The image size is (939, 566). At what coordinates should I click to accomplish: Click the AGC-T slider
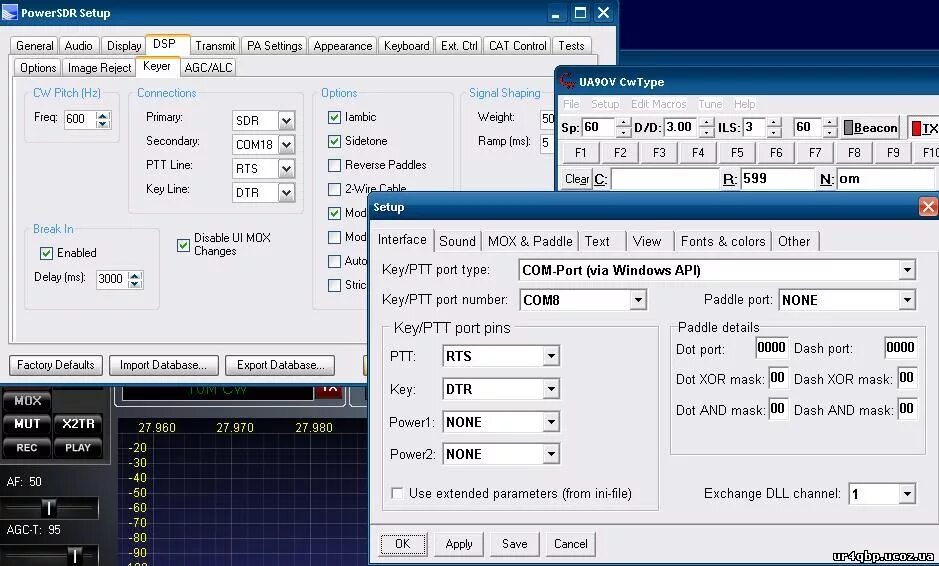pos(50,555)
